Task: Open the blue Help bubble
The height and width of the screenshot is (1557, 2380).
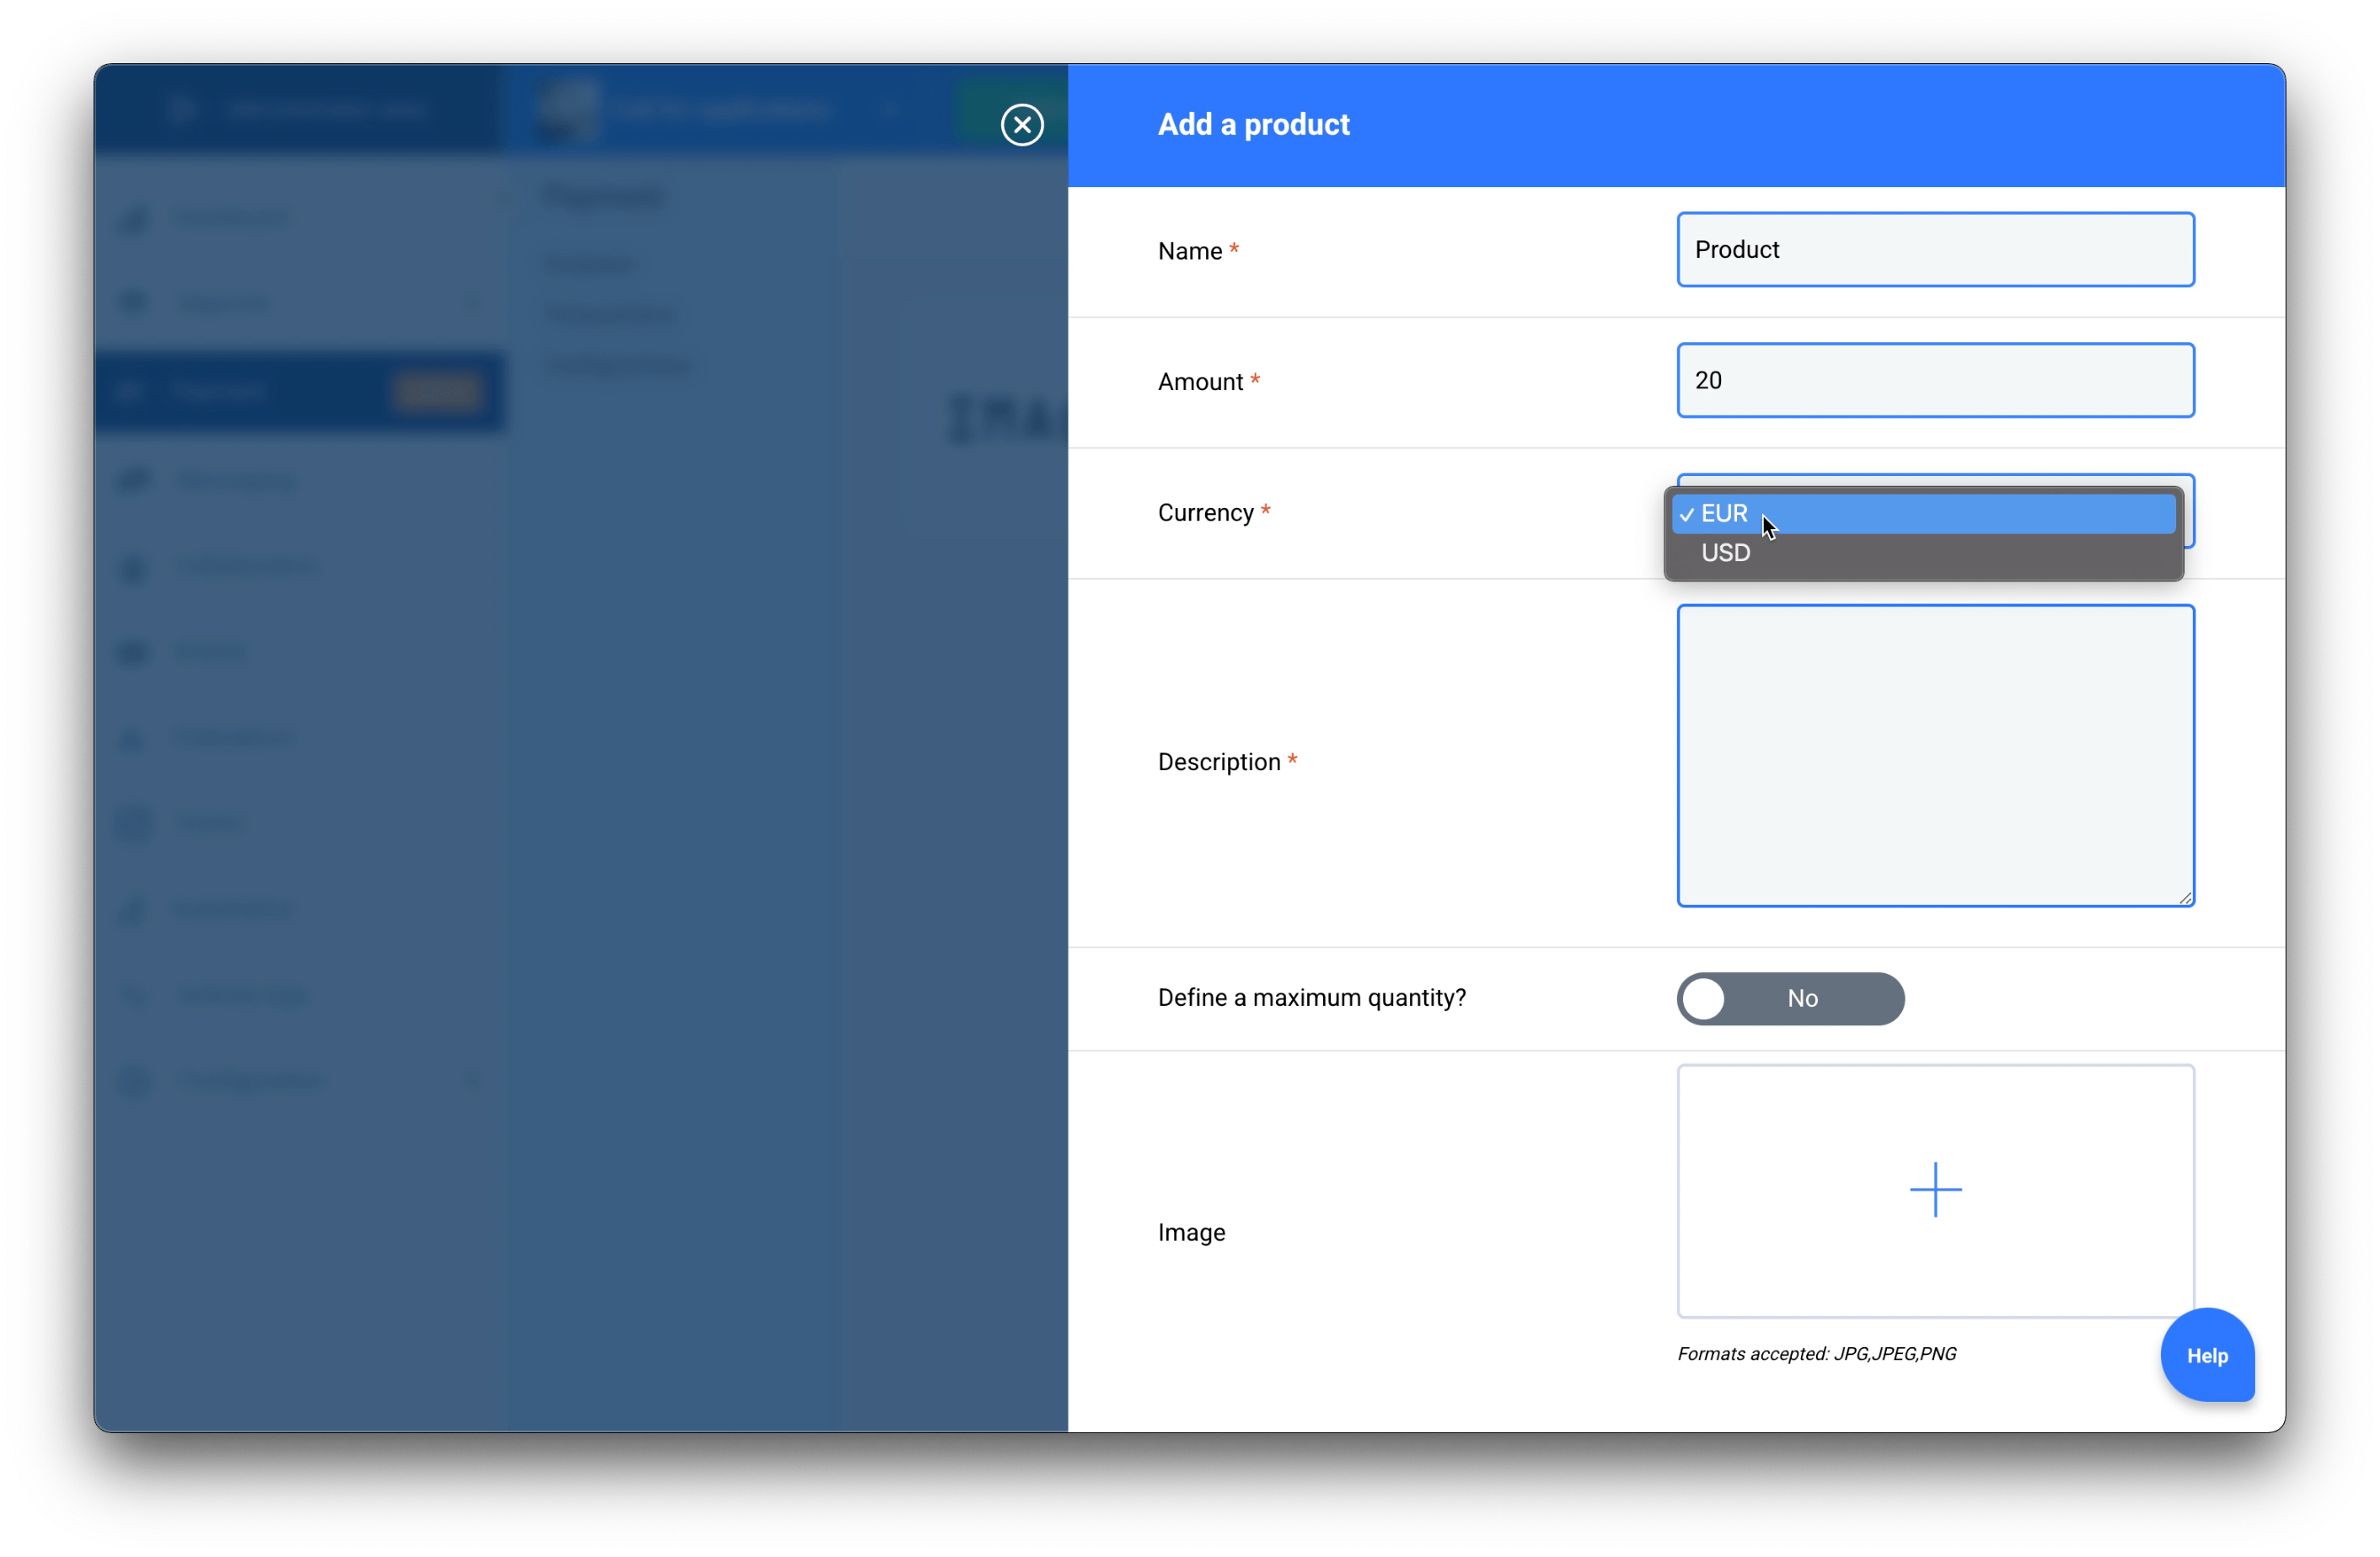Action: point(2206,1355)
